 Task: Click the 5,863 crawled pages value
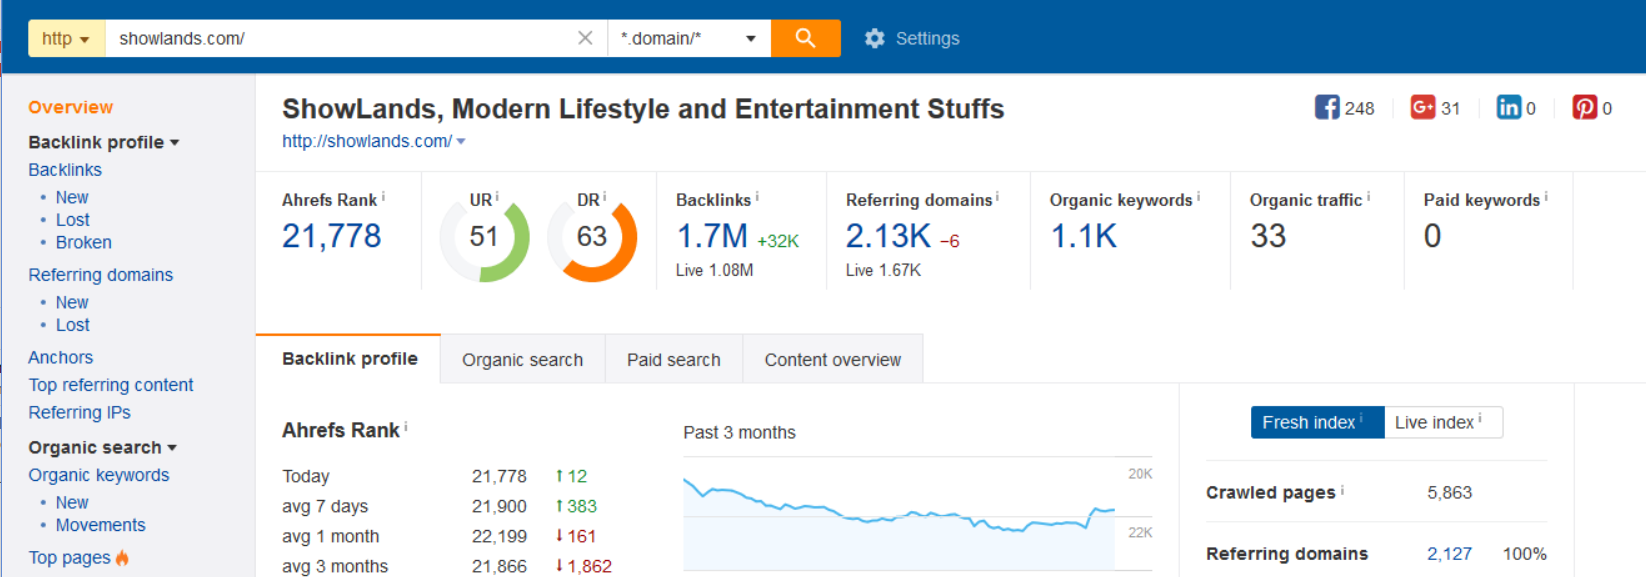1449,492
